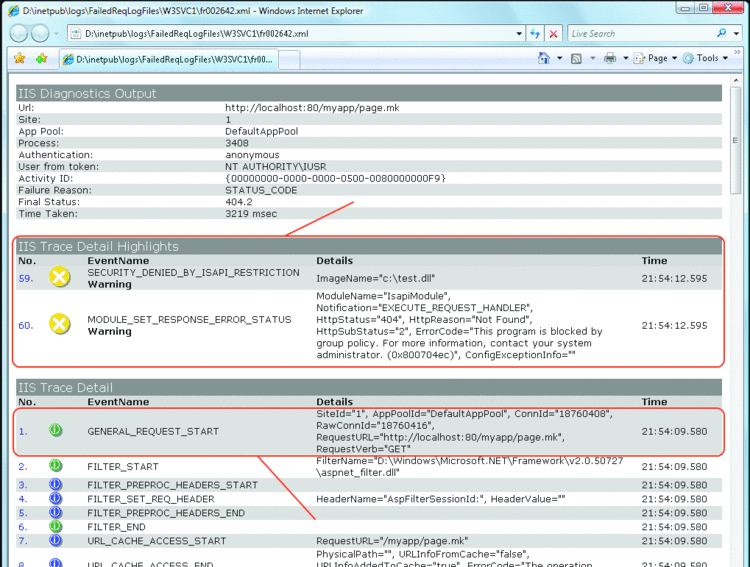Image resolution: width=750 pixels, height=567 pixels.
Task: Open event link 5. FILTER_PREPROC_HEADERS_END
Action: [23, 513]
